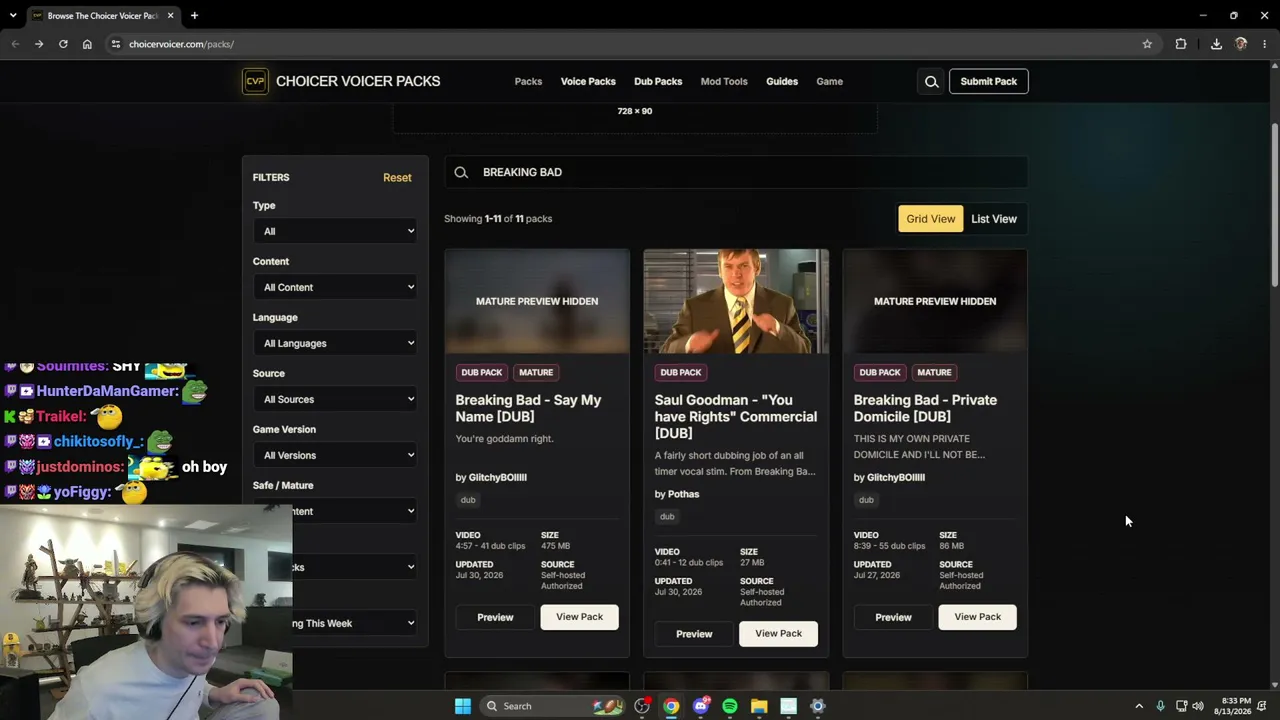The width and height of the screenshot is (1280, 720).
Task: Switch to Grid View
Action: pyautogui.click(x=930, y=219)
